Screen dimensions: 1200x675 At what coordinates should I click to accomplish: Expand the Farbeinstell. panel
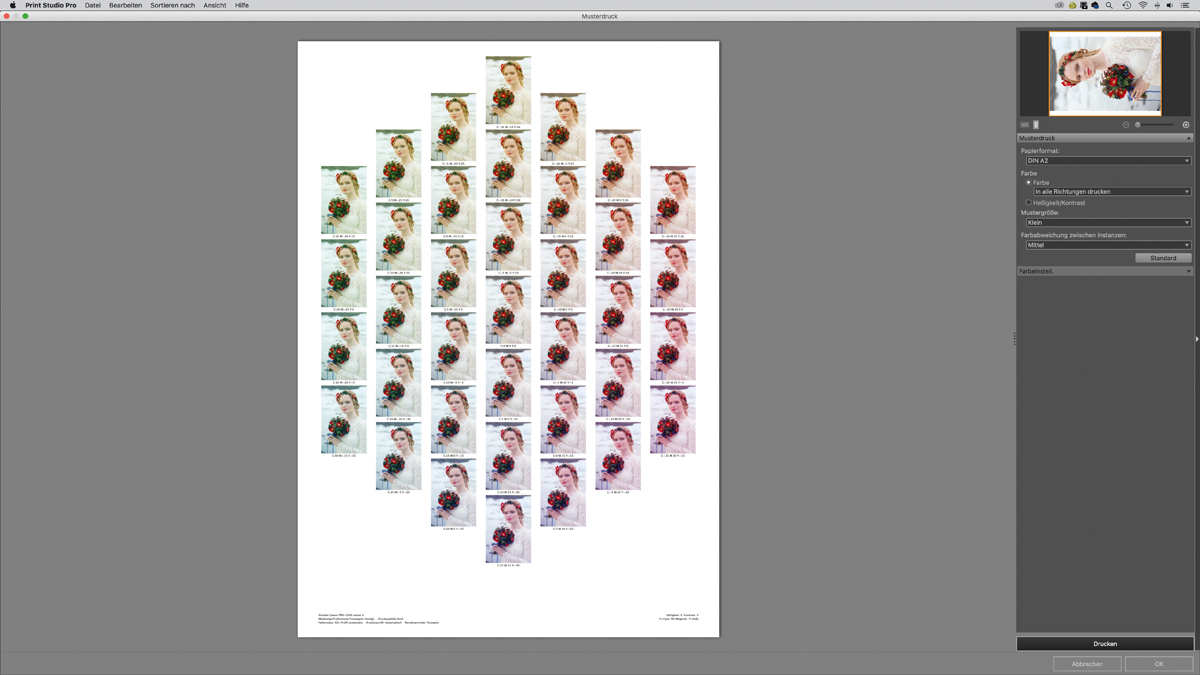click(1104, 271)
